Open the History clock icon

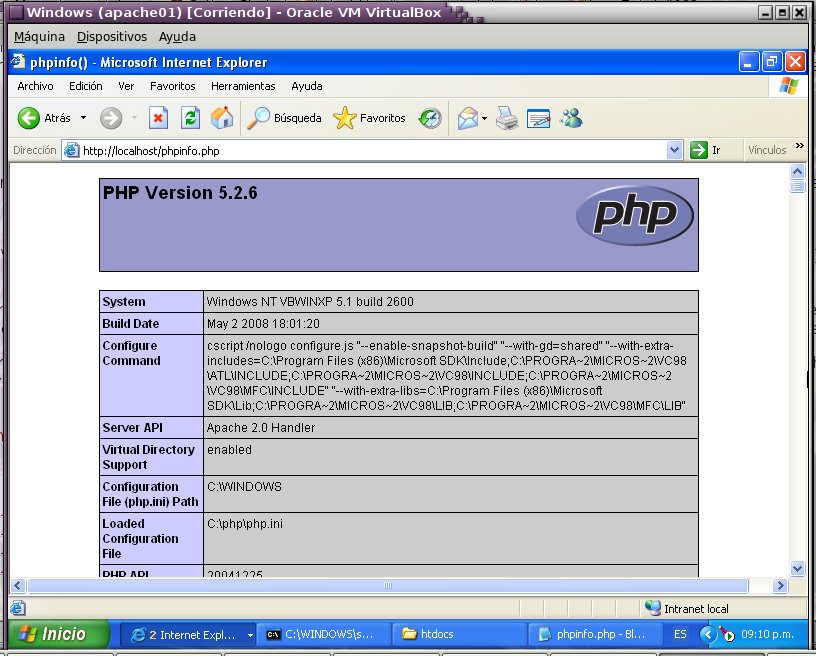point(430,118)
